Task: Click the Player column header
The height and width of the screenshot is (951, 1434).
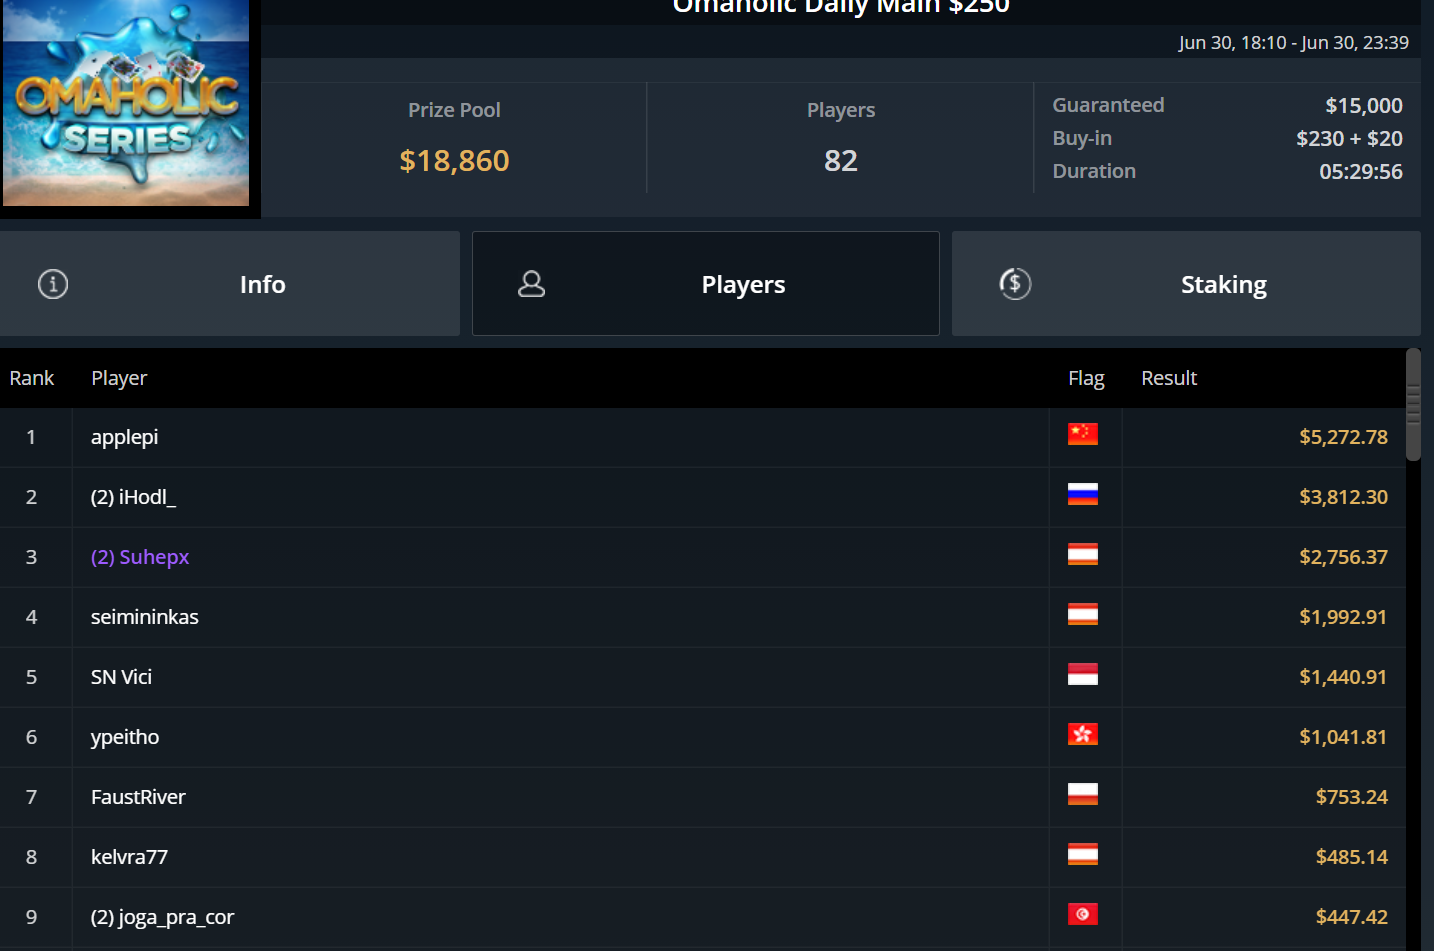Action: [x=119, y=378]
